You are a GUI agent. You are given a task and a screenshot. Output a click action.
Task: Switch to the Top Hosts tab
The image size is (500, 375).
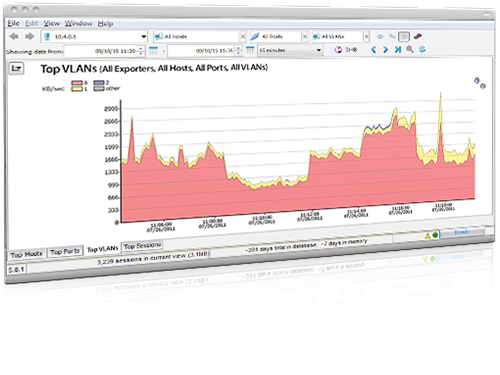26,255
